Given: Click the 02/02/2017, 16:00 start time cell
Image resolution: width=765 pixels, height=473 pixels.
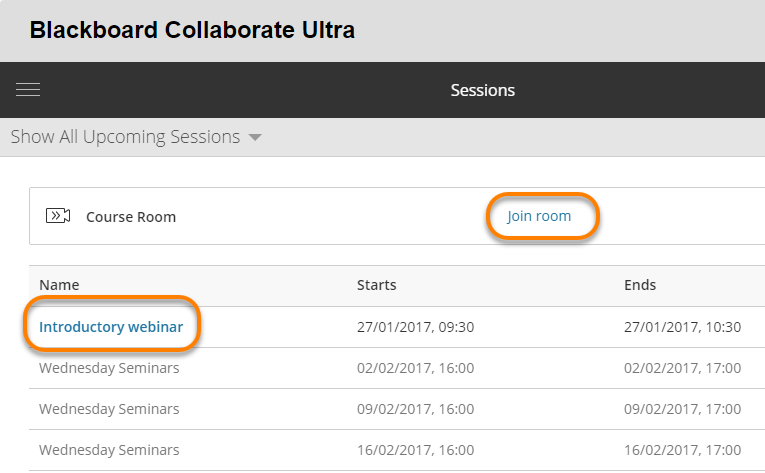Looking at the screenshot, I should coord(415,368).
